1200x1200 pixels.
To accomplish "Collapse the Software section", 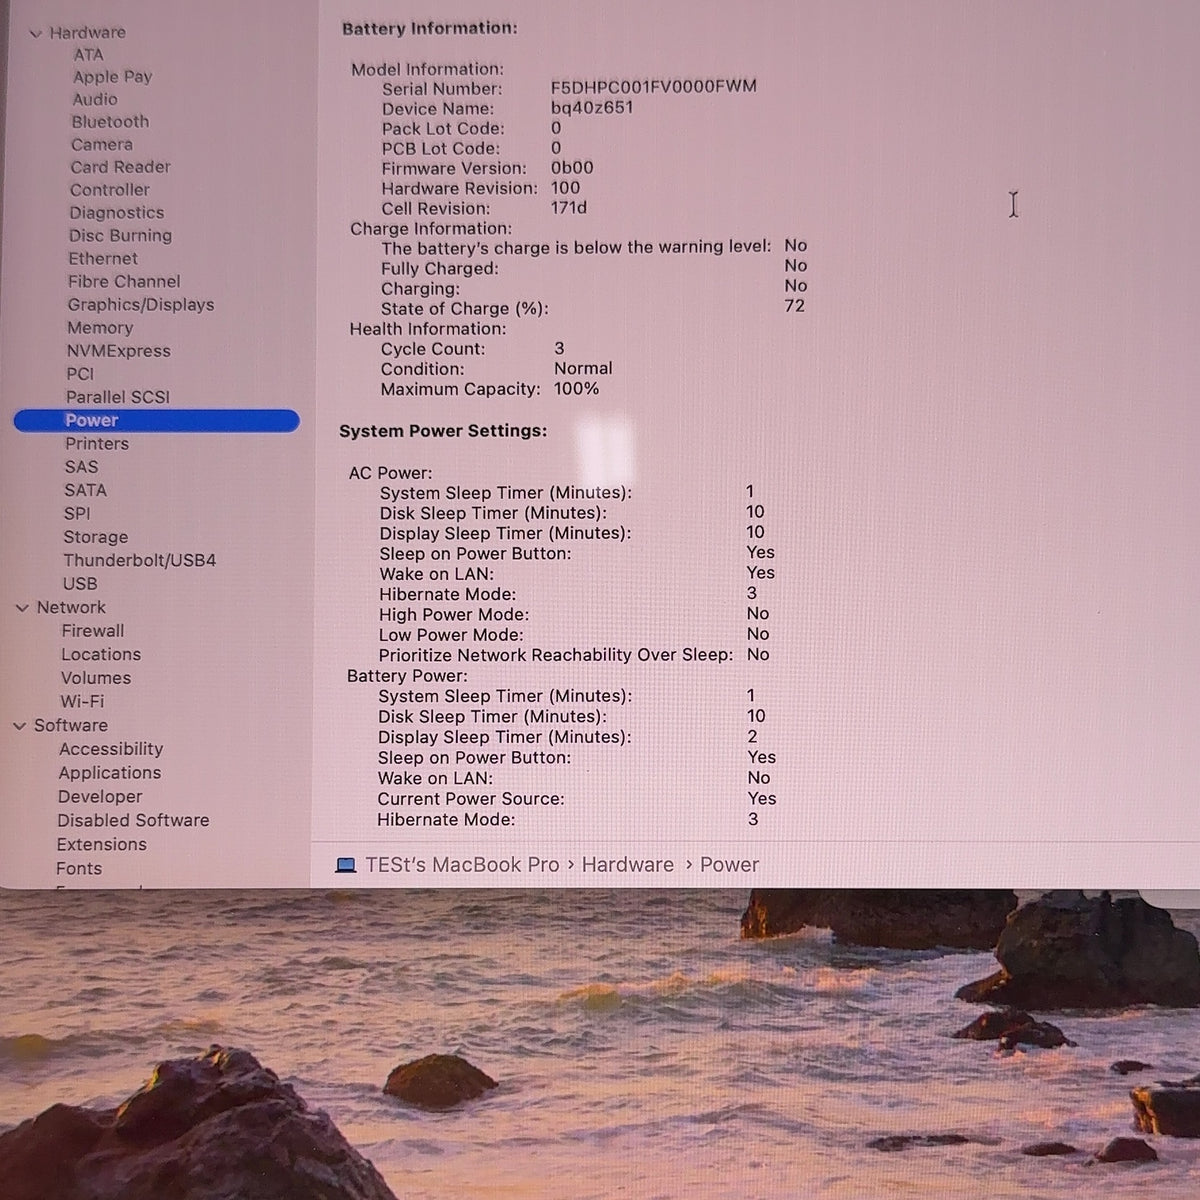I will (x=19, y=726).
